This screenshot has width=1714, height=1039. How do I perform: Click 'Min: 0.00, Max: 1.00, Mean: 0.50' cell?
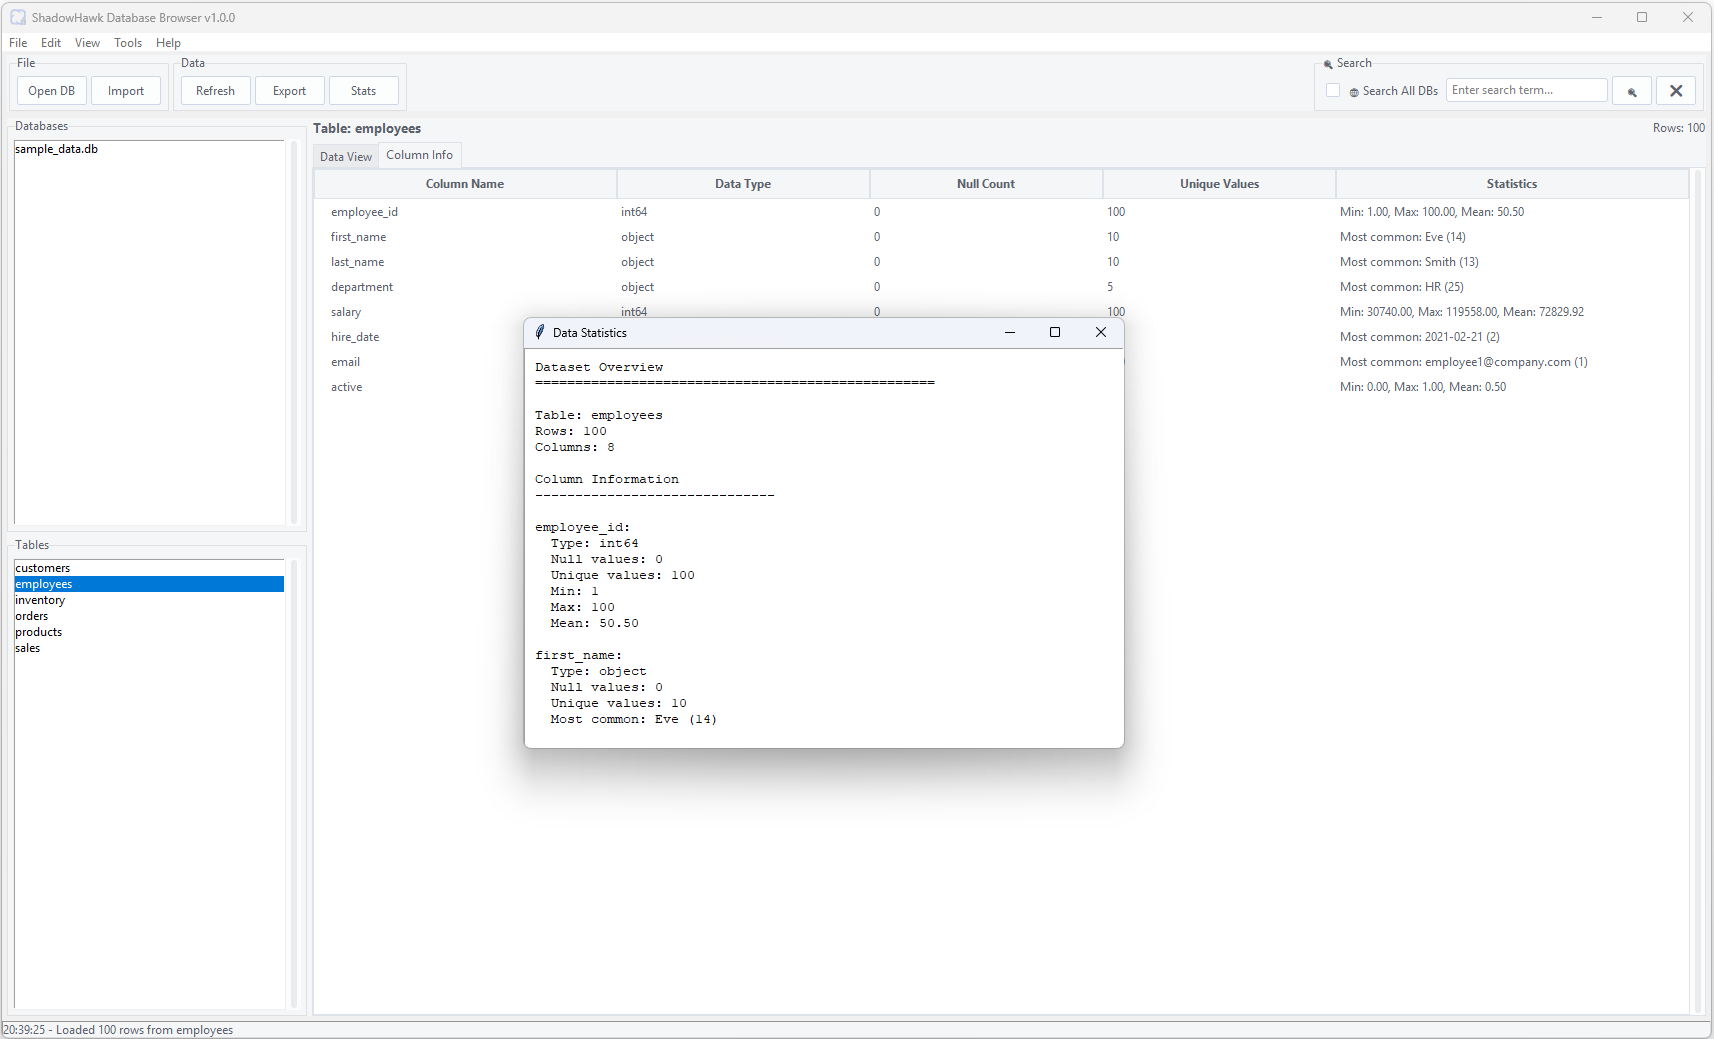click(x=1422, y=387)
